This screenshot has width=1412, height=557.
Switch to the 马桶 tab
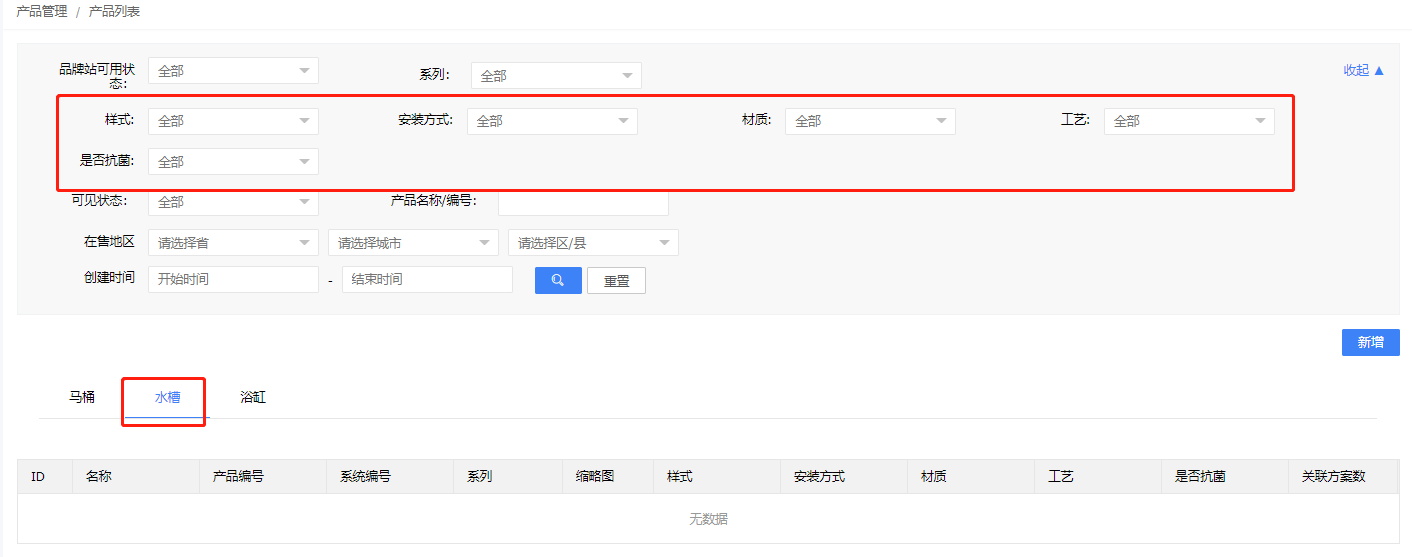pyautogui.click(x=82, y=397)
